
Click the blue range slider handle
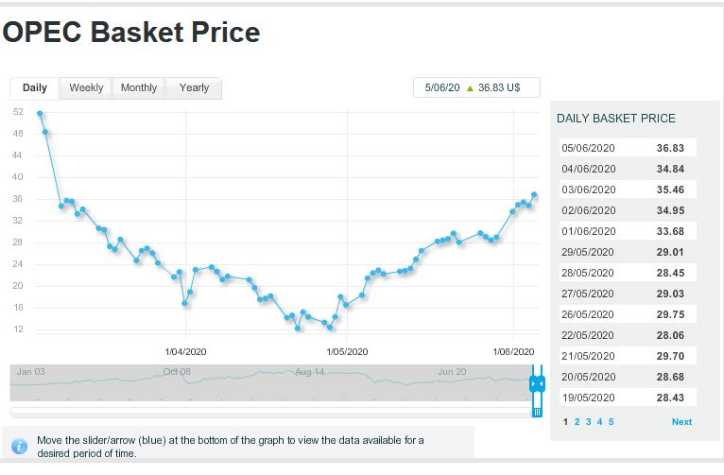click(x=537, y=383)
